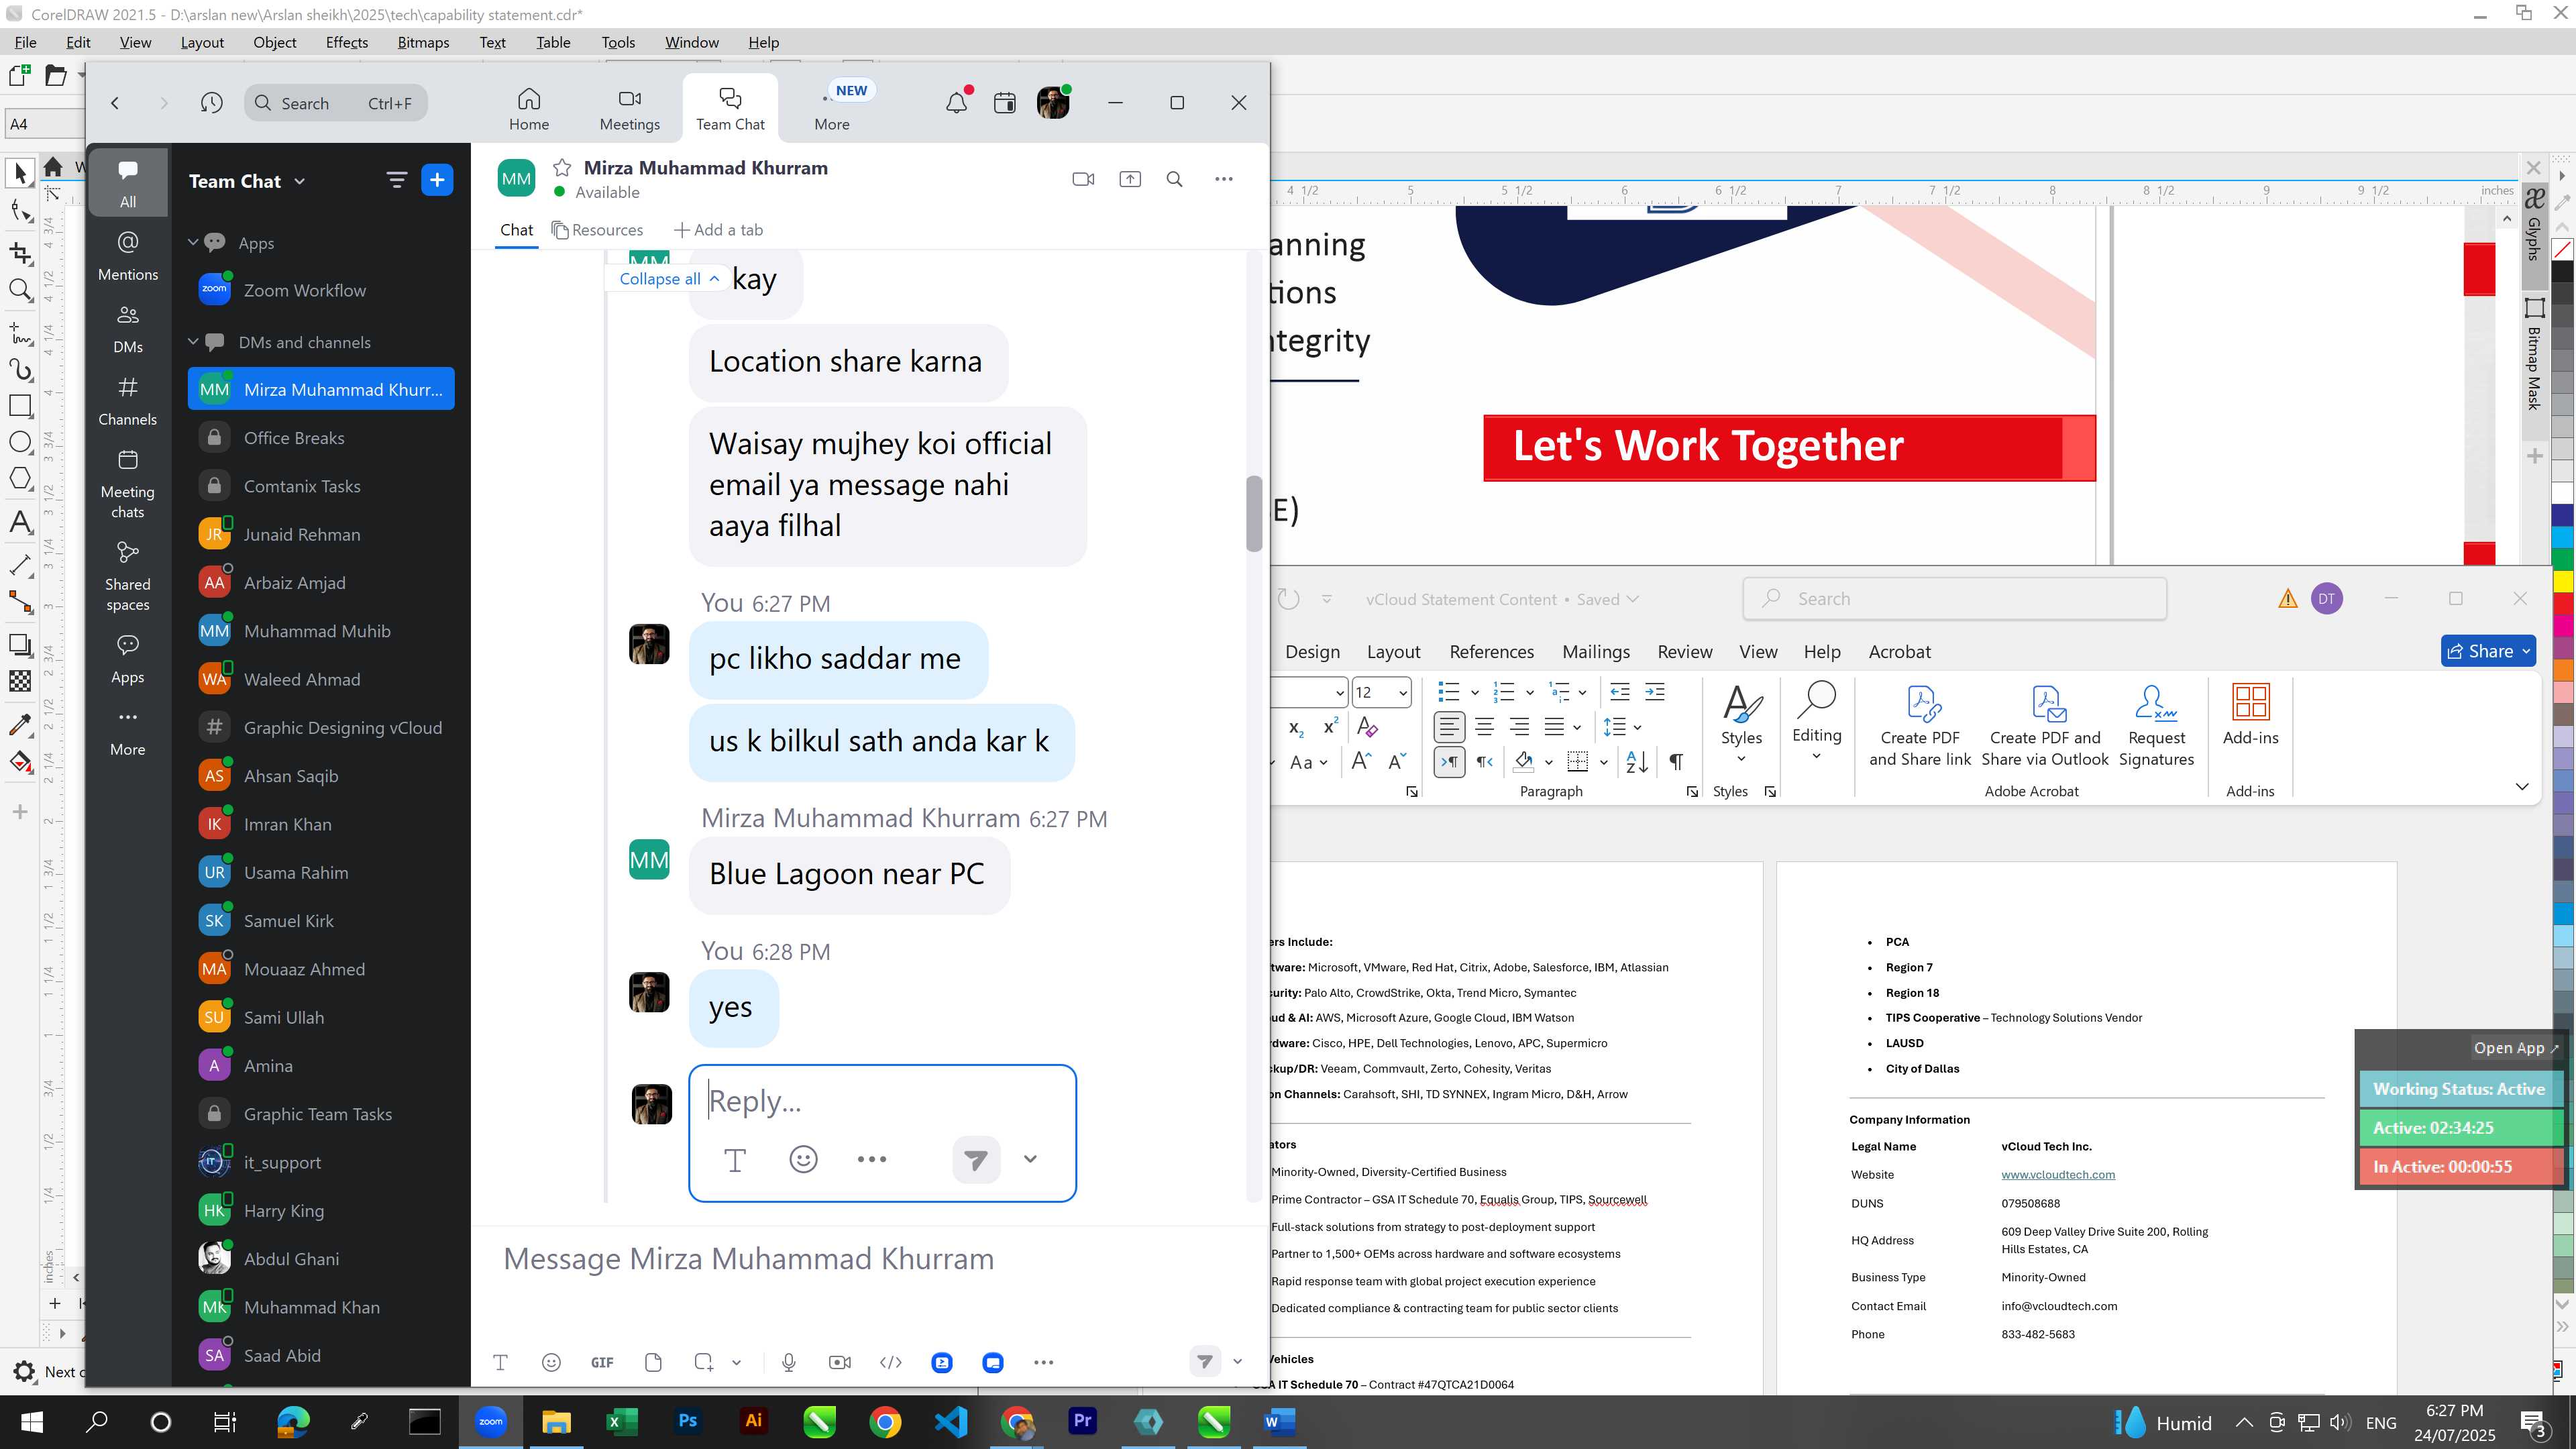Open the Bitmaps menu in CorelDRAW

[423, 42]
